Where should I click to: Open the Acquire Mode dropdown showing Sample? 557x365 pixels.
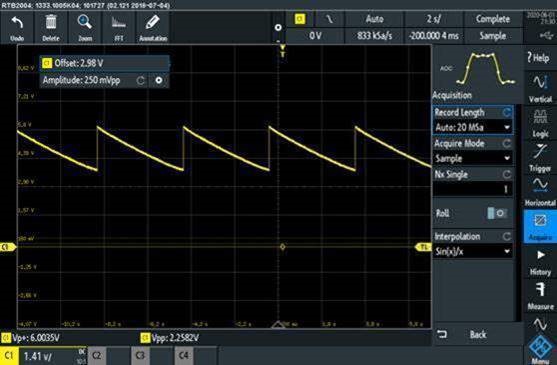pyautogui.click(x=472, y=158)
